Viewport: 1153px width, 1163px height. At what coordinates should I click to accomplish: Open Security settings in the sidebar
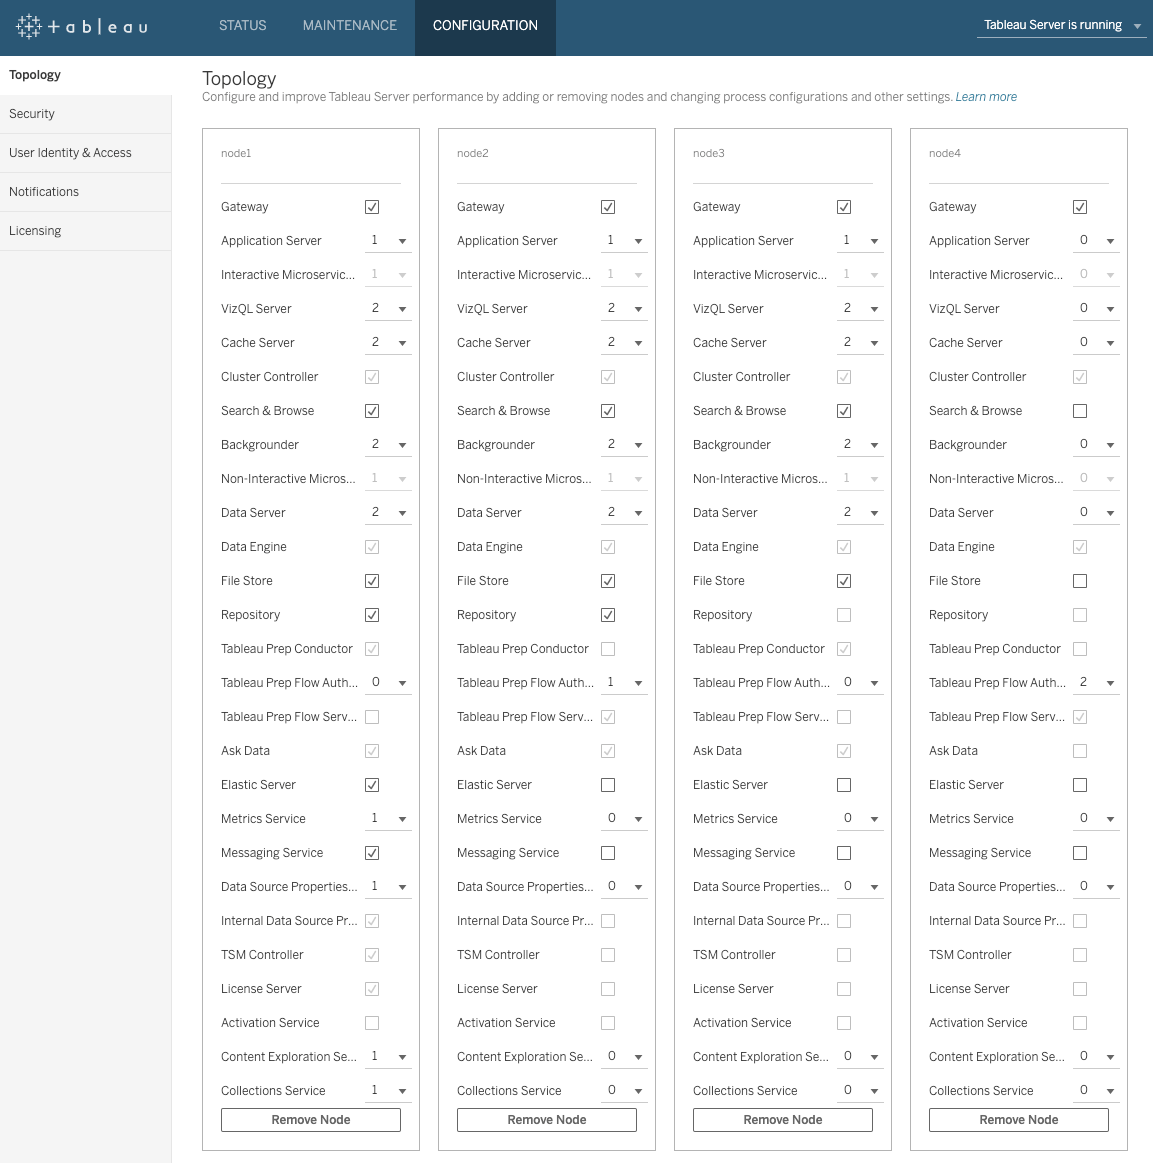click(85, 114)
